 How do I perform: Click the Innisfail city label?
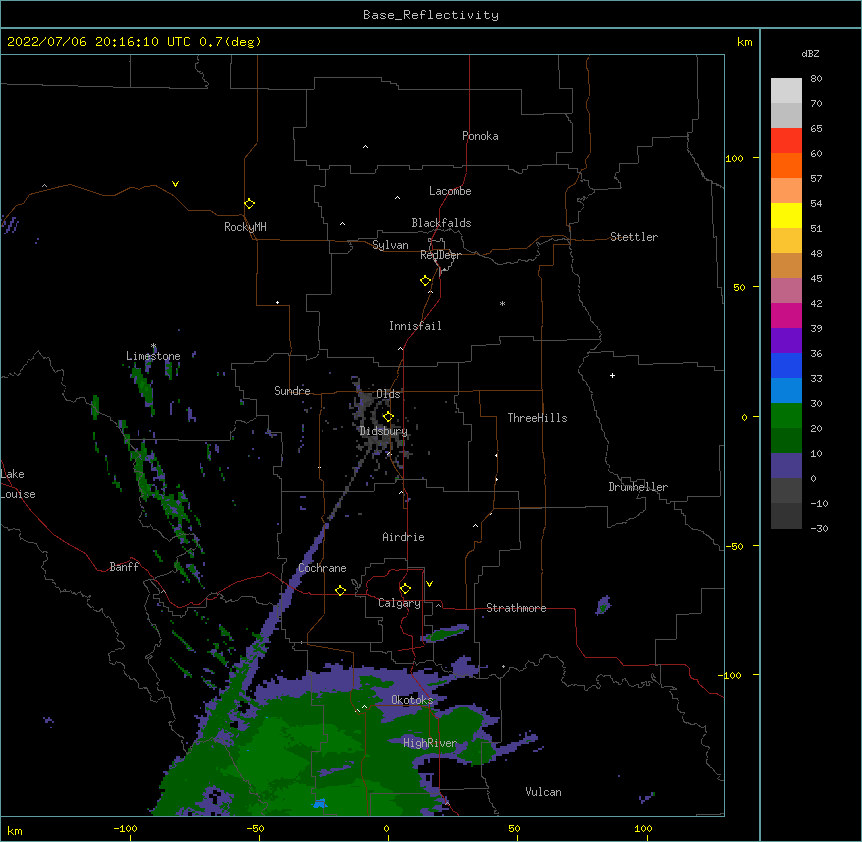[415, 326]
